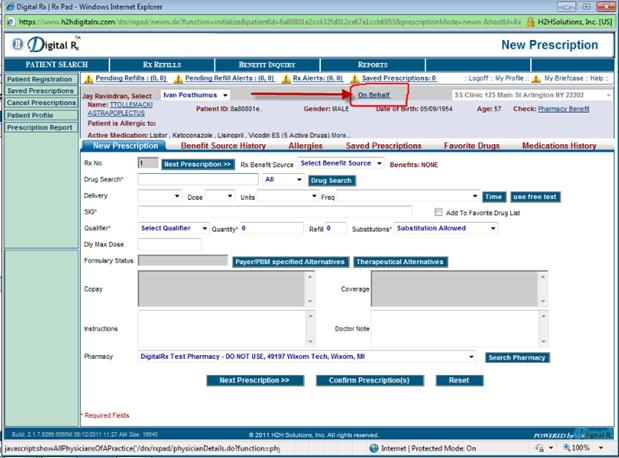Screen dimensions: 619x458
Task: Click the Rx Alerts warning icon
Action: coord(285,78)
